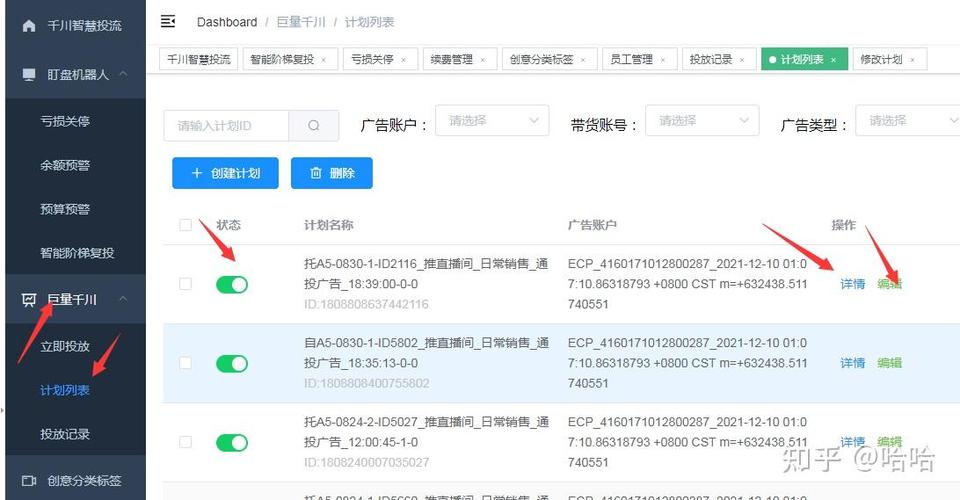Collapse the 盯盘机器人 menu chevron
Viewport: 960px width, 500px height.
pyautogui.click(x=123, y=73)
